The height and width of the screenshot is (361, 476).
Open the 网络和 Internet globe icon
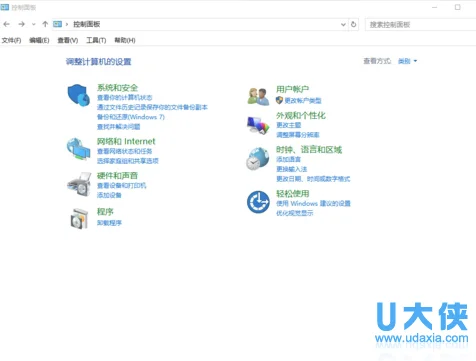pyautogui.click(x=79, y=149)
